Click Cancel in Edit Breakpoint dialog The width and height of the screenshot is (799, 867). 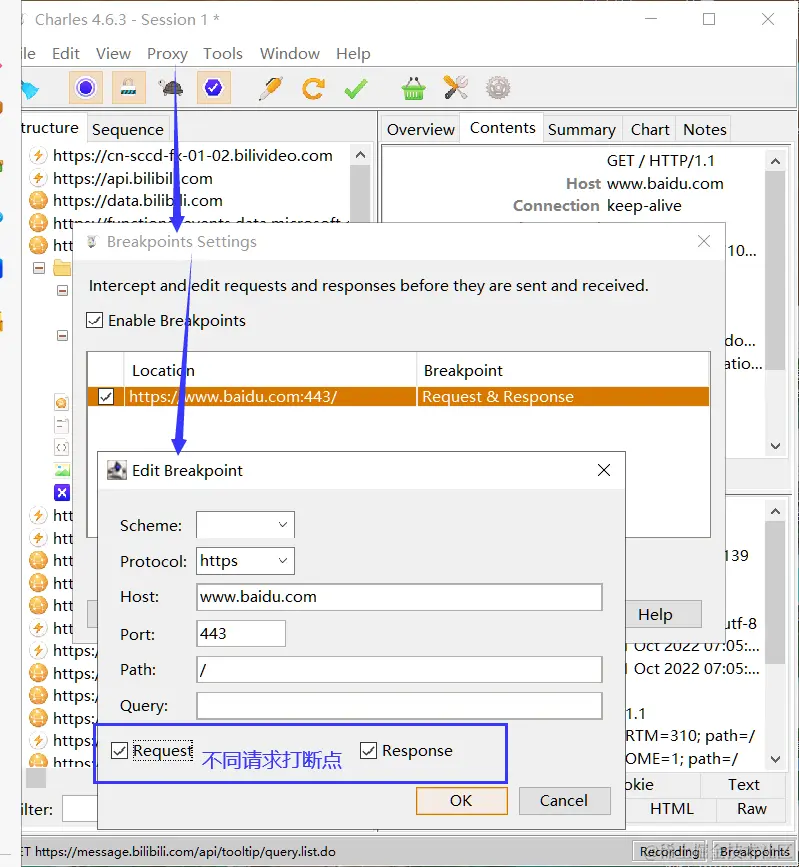564,801
